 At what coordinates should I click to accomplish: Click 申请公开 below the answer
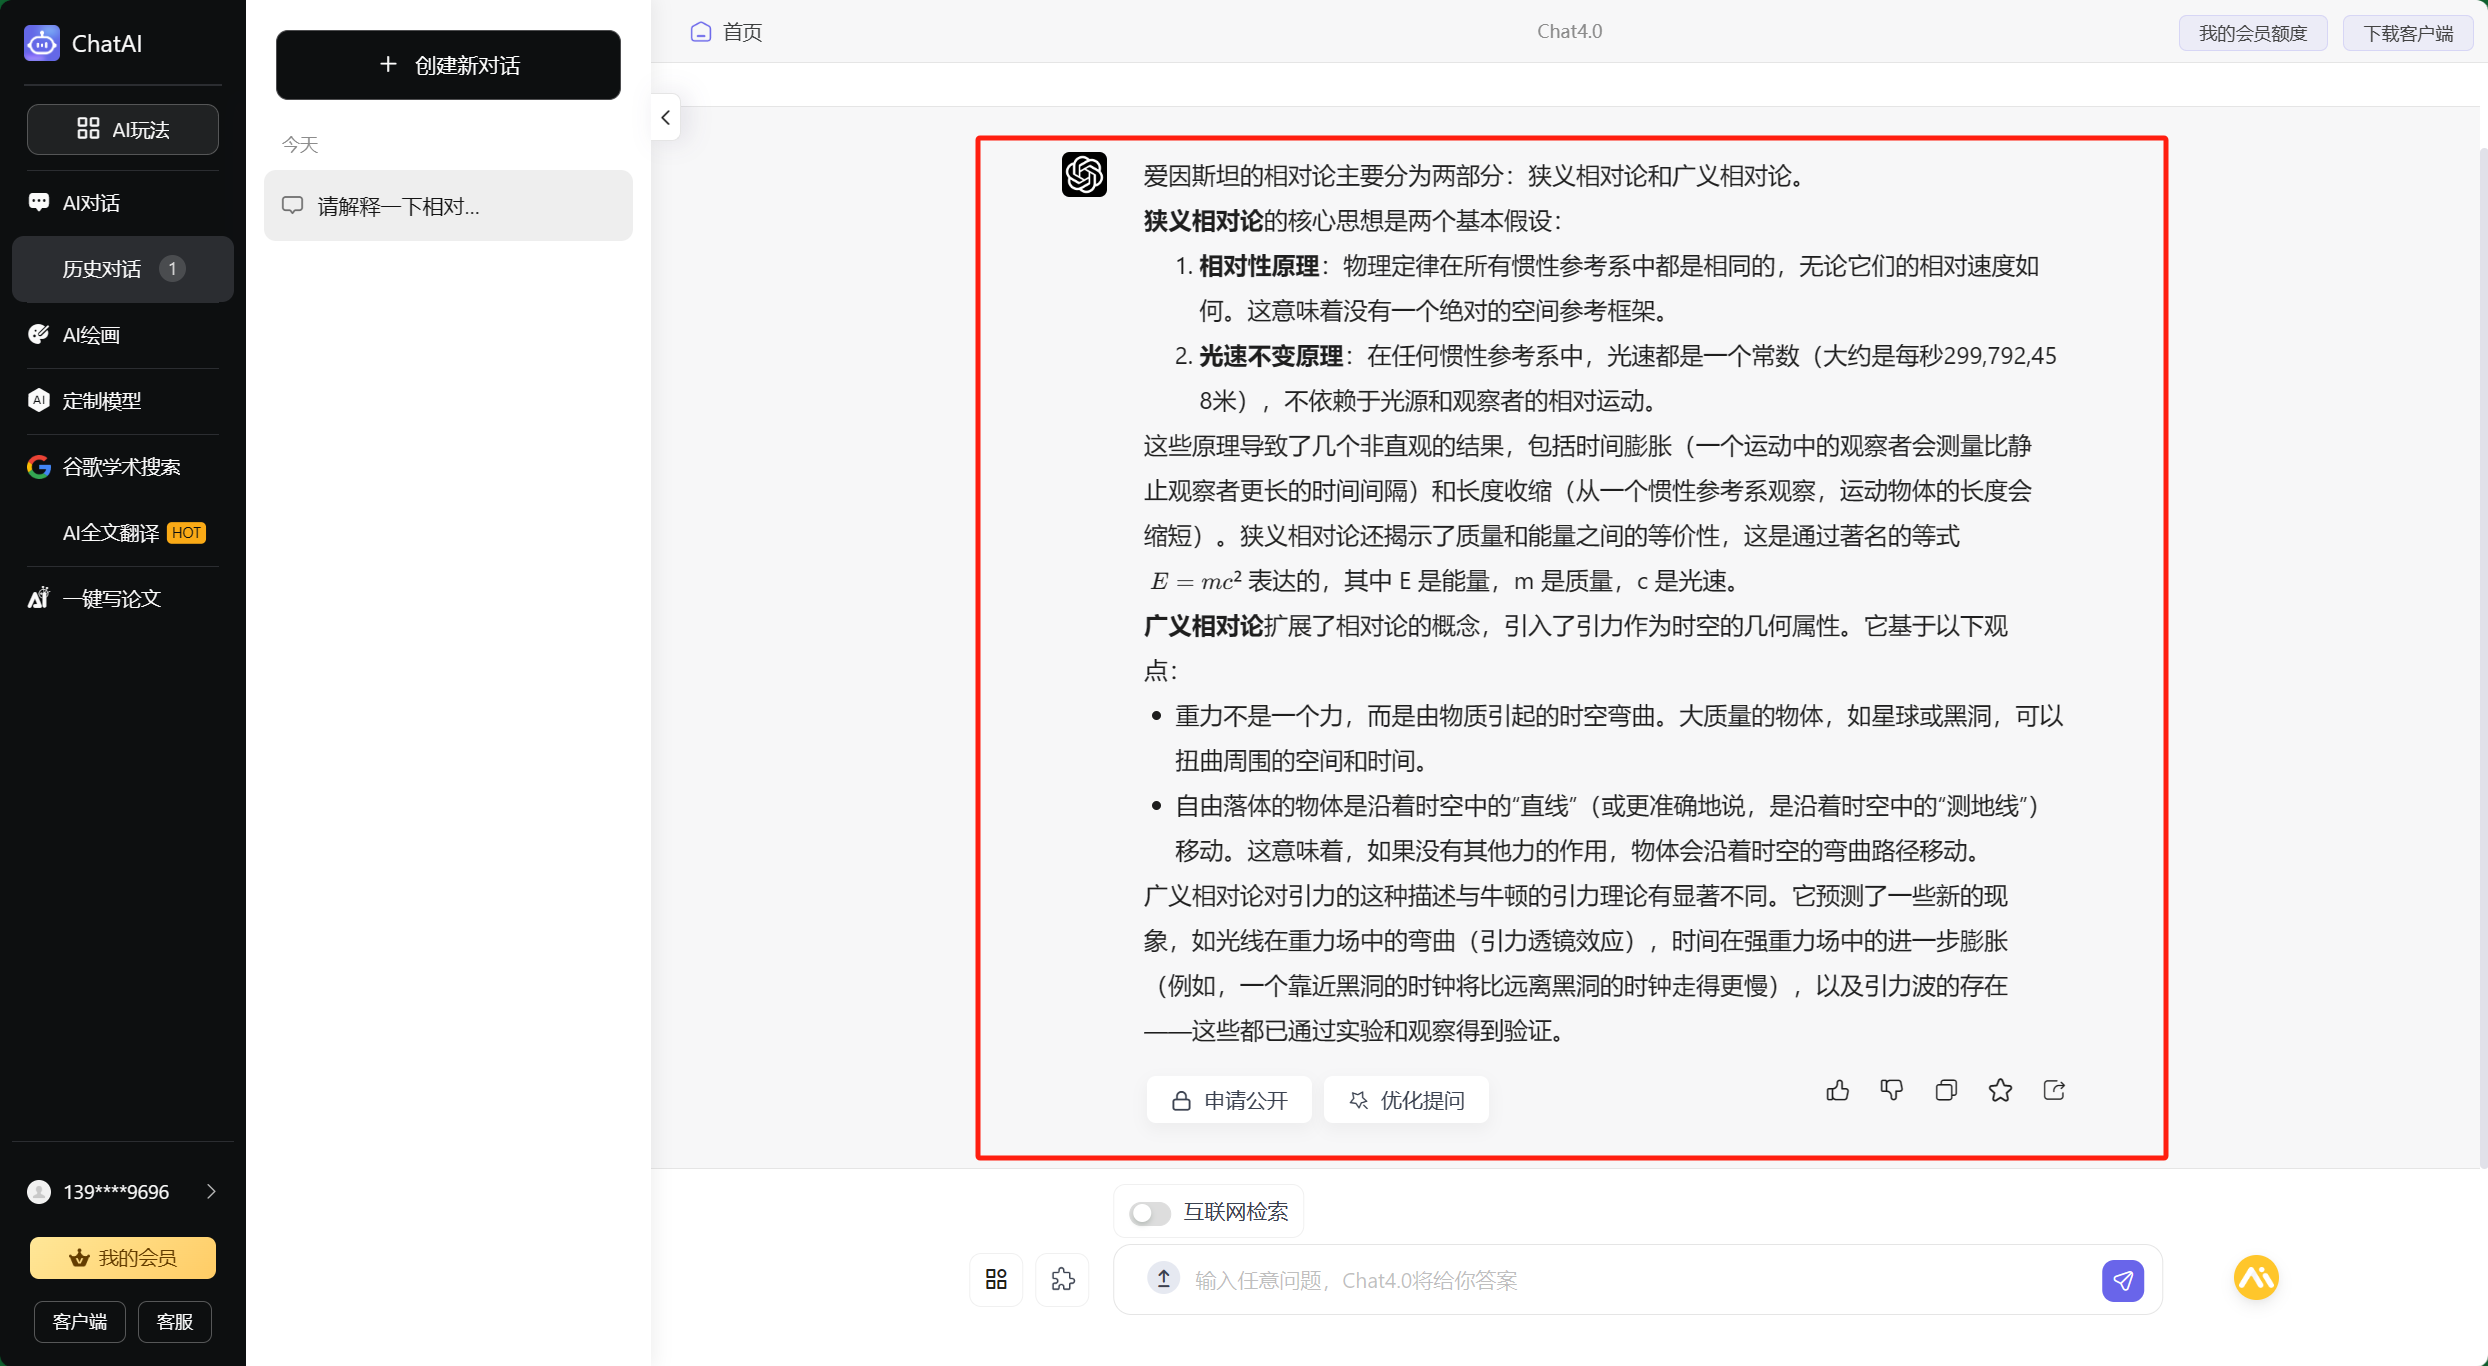[1228, 1099]
